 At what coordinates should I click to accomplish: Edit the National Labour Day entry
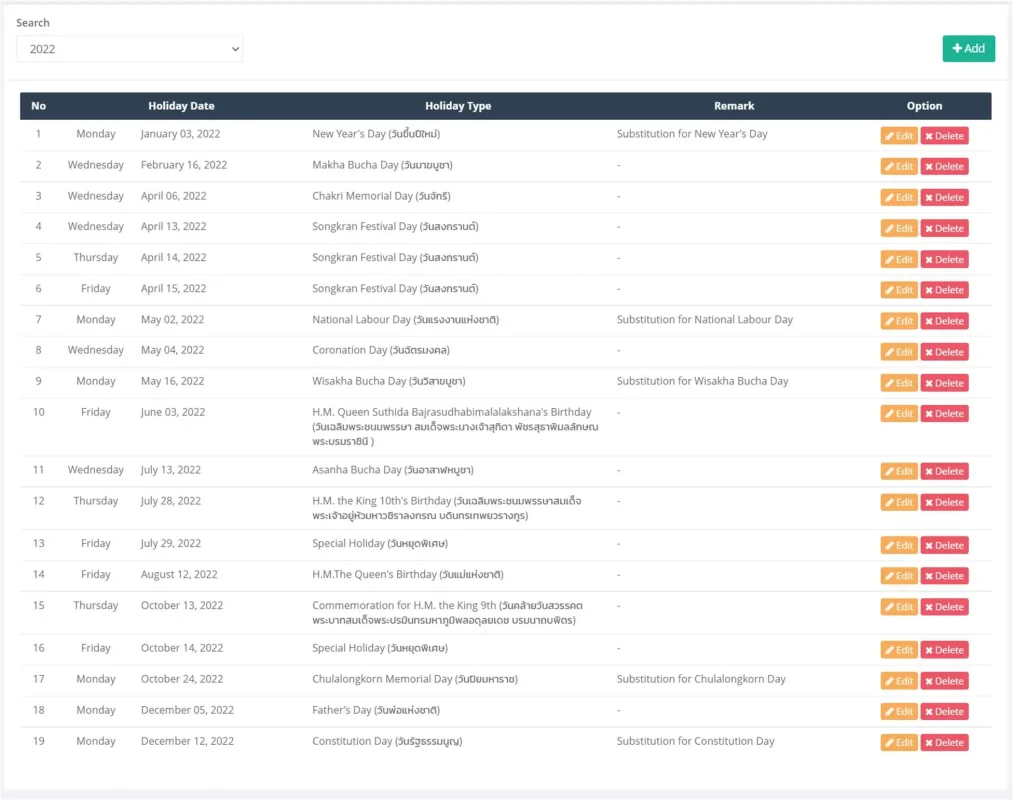click(898, 321)
